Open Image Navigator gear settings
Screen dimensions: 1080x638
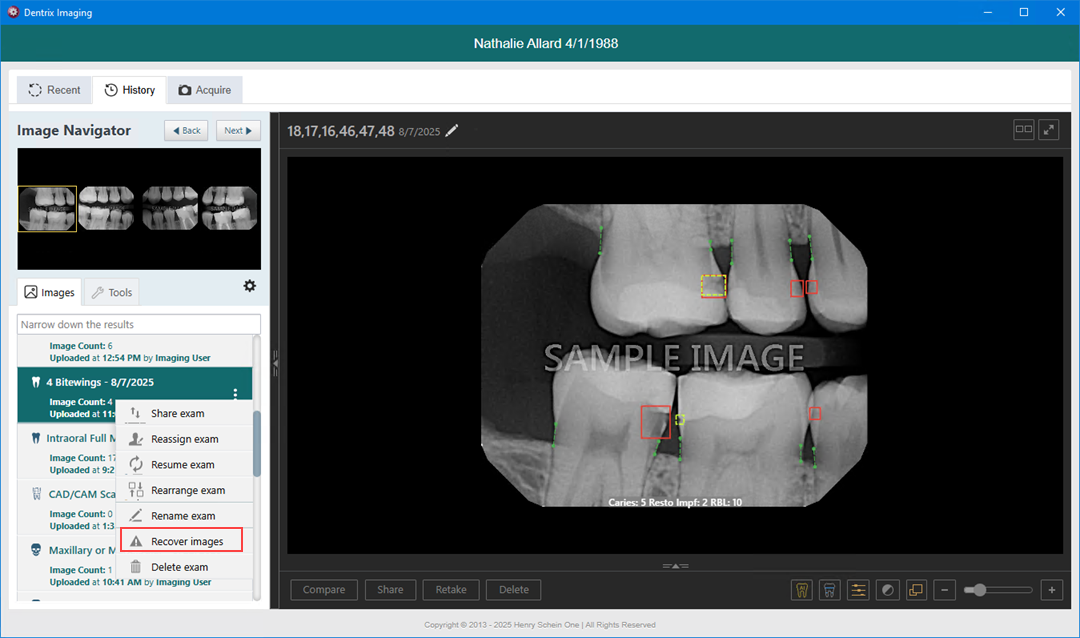[249, 286]
